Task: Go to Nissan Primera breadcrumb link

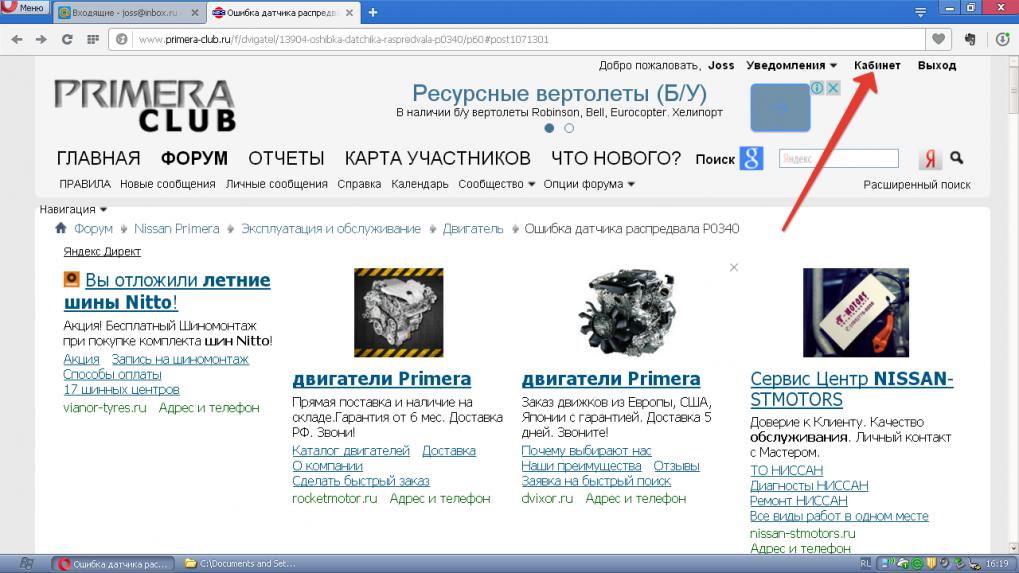Action: pyautogui.click(x=176, y=229)
